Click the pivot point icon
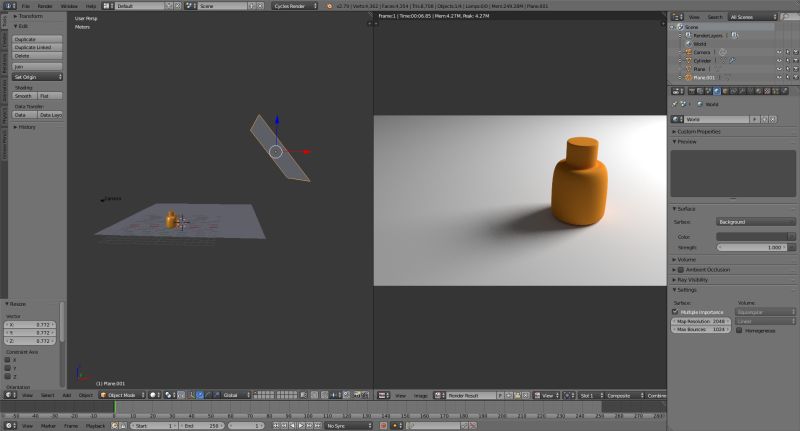 pyautogui.click(x=170, y=395)
